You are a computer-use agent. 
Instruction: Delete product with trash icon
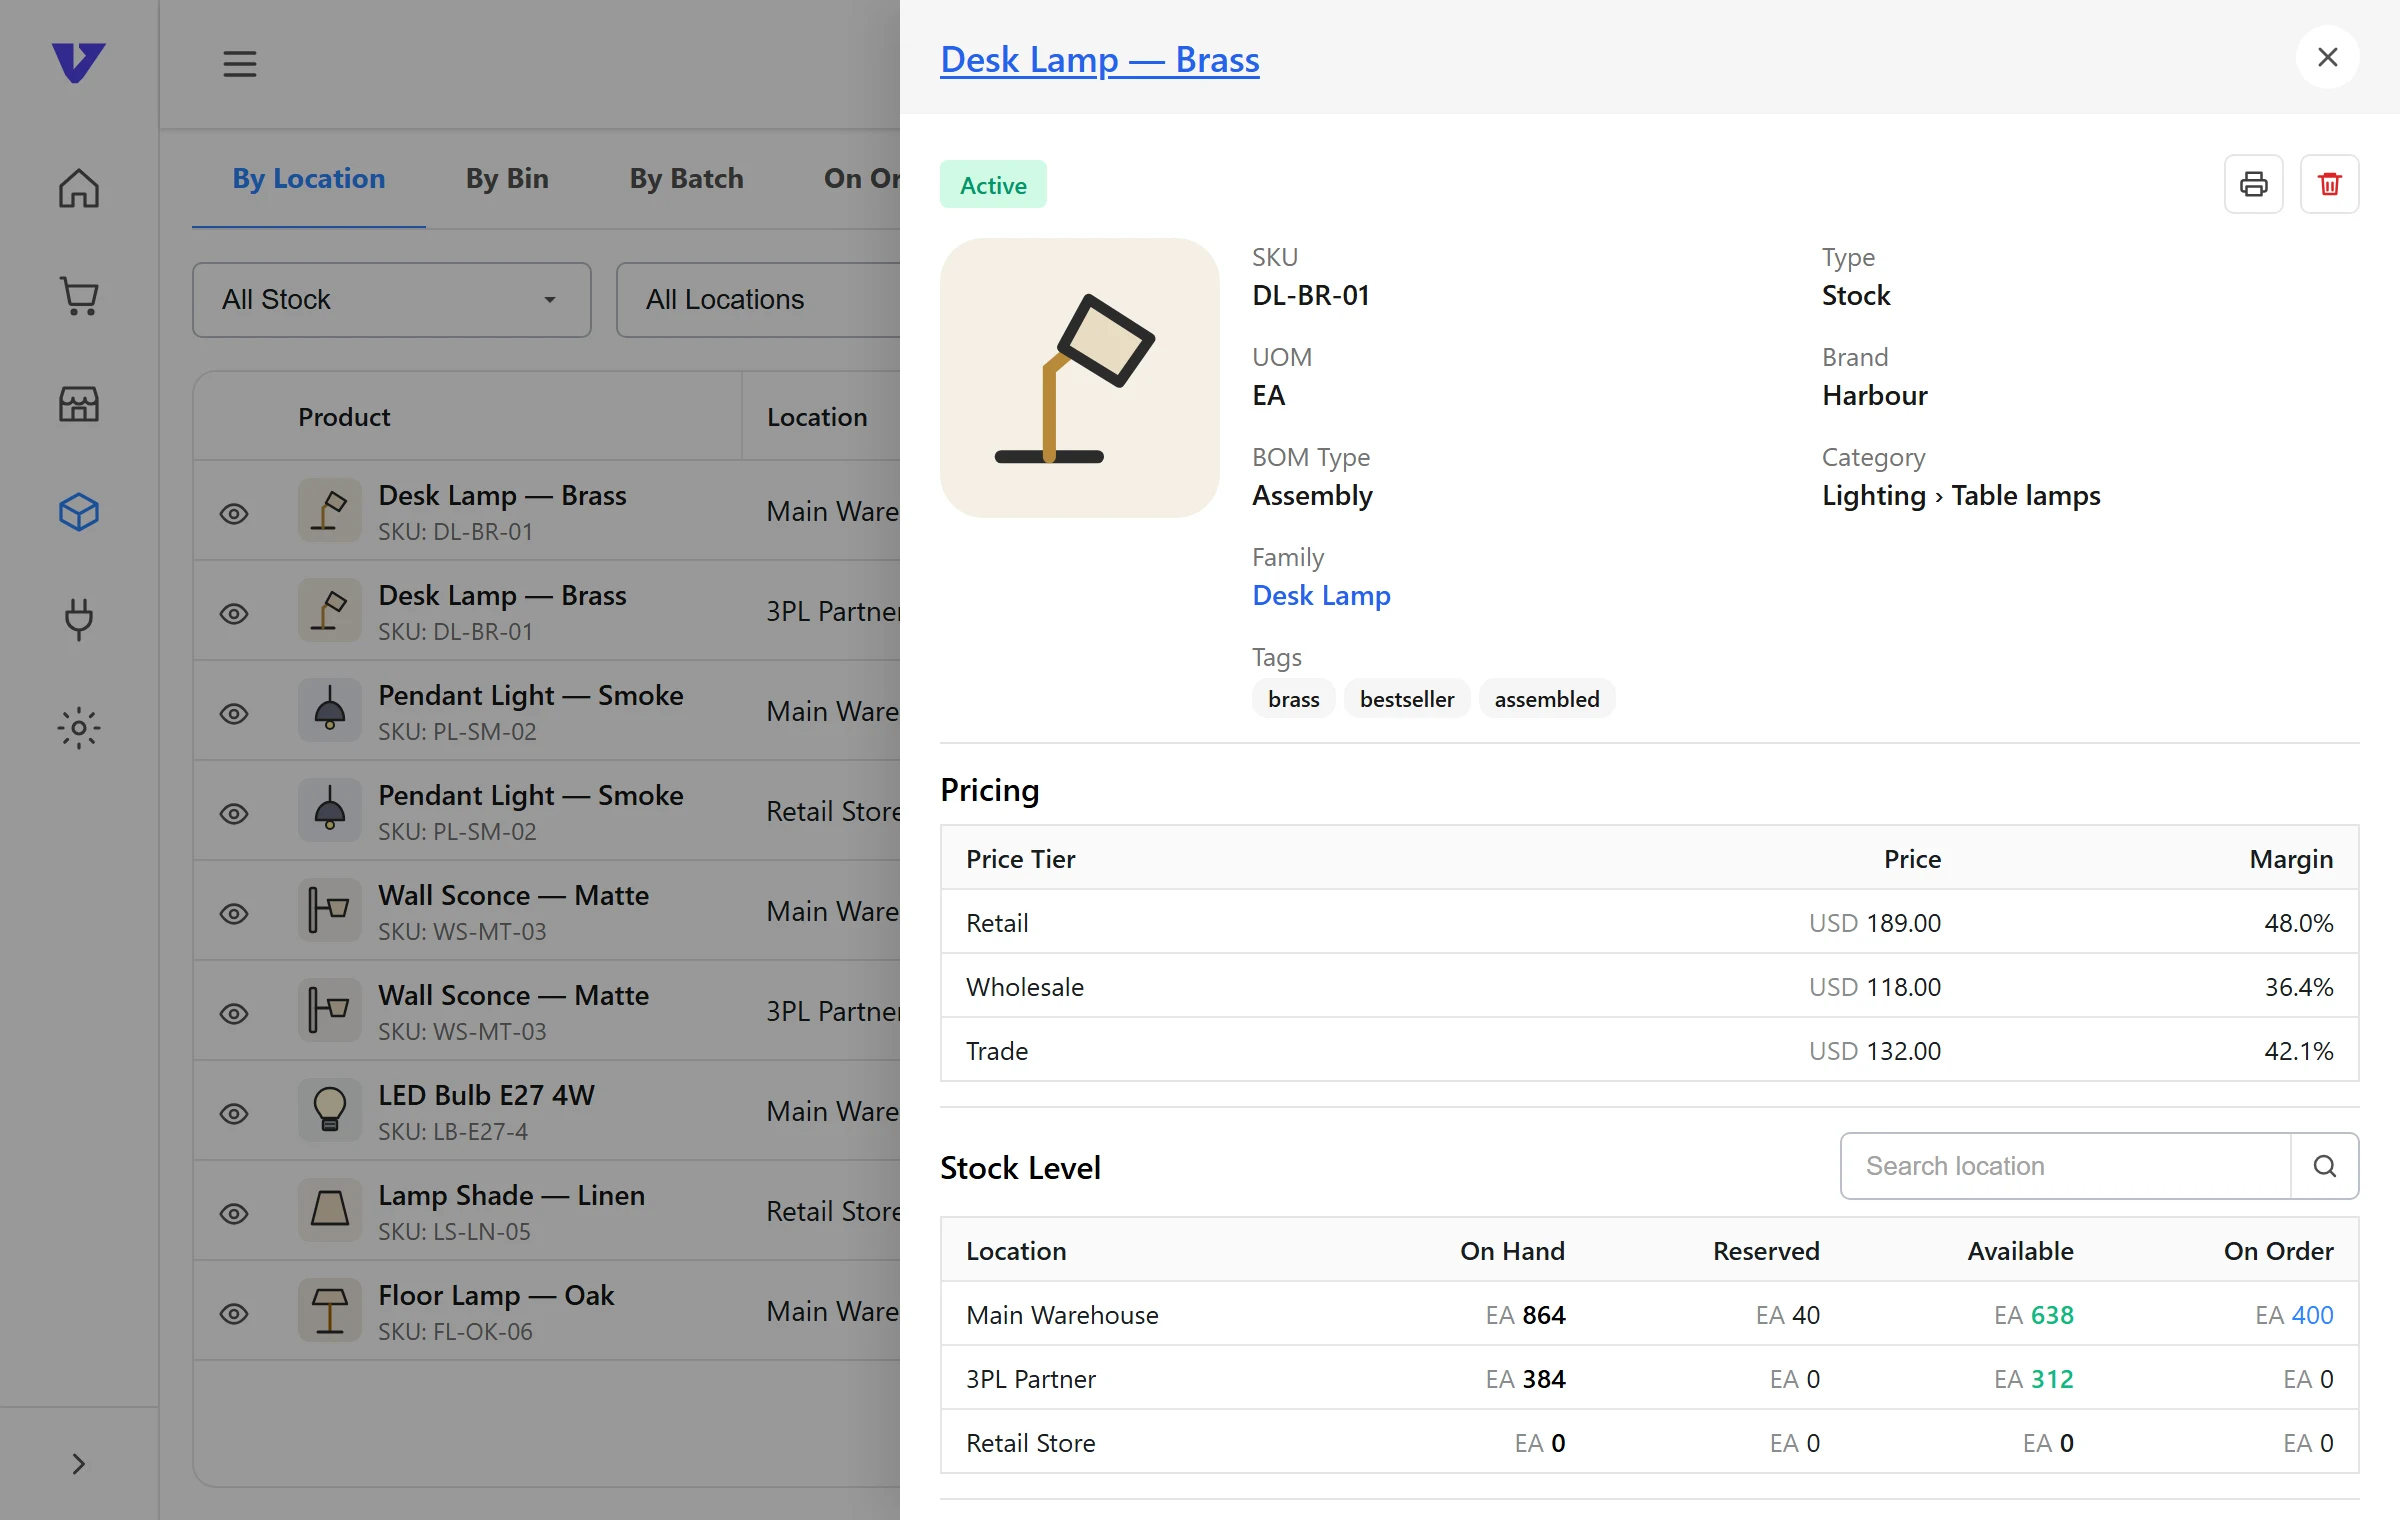point(2330,184)
